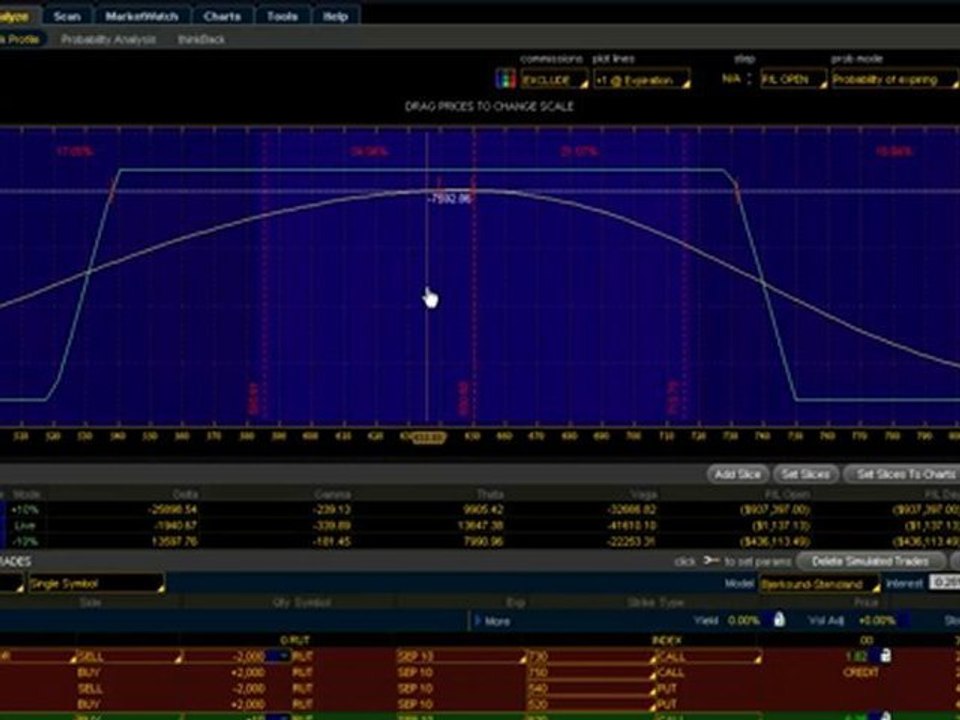The image size is (960, 720).
Task: Click the Add Slice button
Action: tap(737, 474)
